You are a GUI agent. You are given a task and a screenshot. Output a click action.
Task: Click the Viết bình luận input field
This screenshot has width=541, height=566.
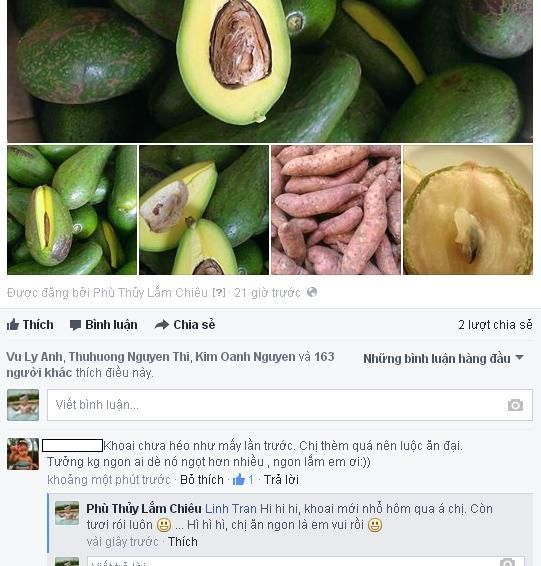coord(290,405)
